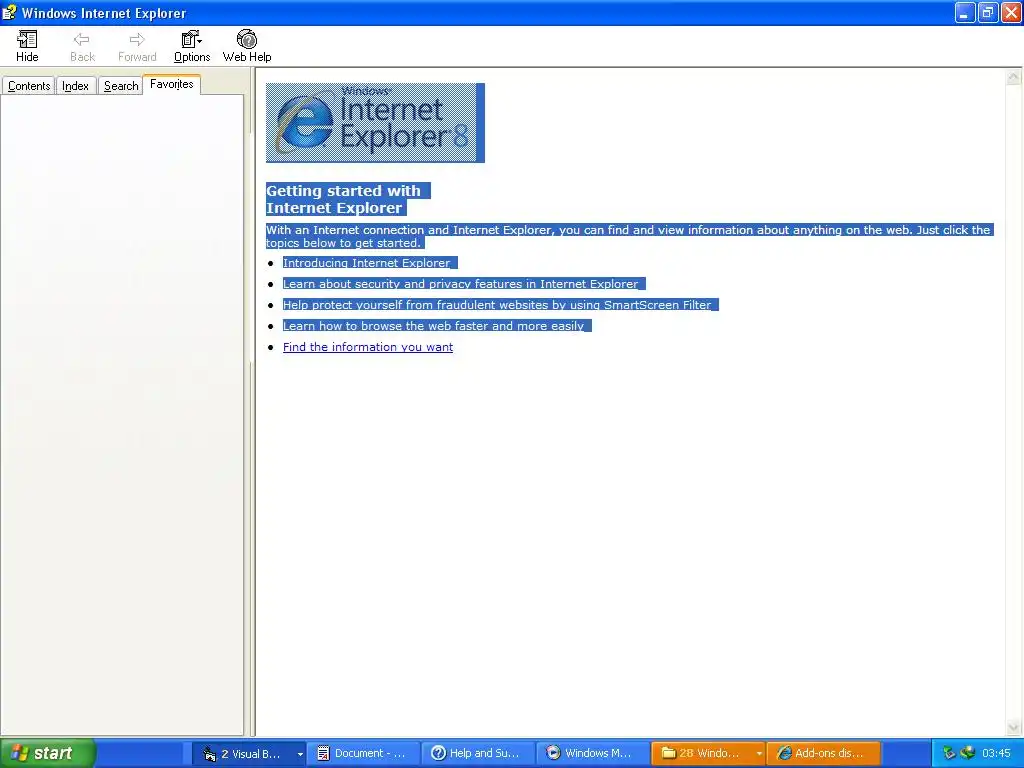
Task: Switch to Document taskbar window
Action: pyautogui.click(x=363, y=753)
